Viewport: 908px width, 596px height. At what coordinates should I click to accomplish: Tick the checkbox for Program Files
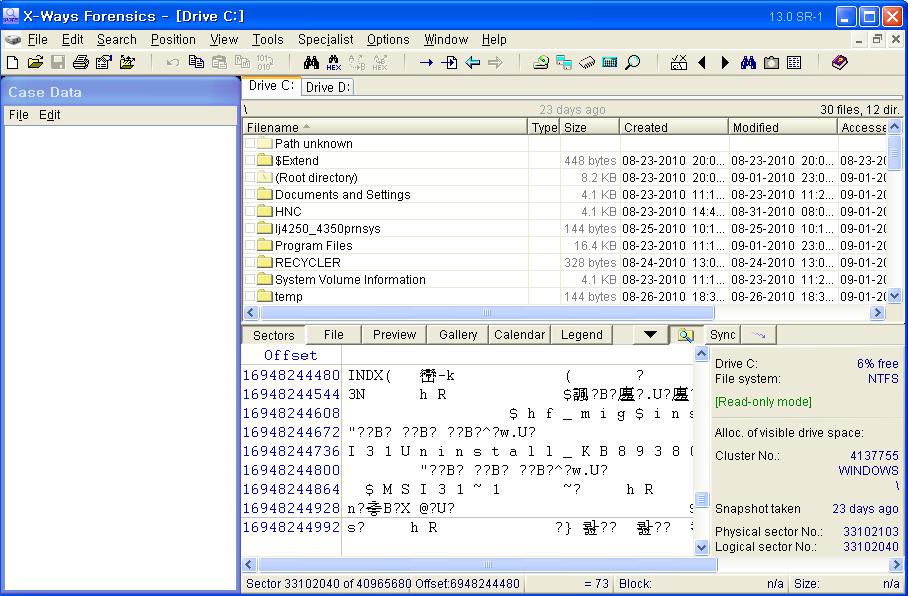point(250,245)
